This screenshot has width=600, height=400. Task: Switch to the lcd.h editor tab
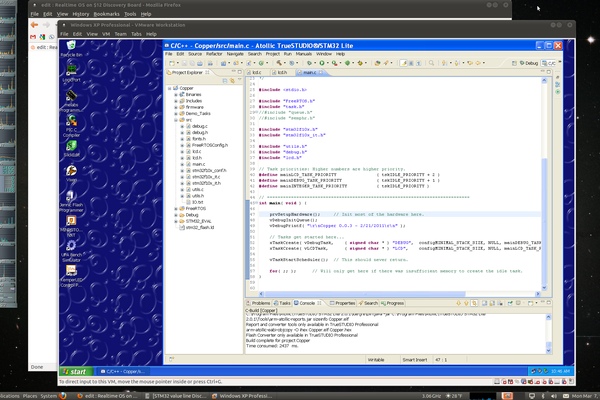coord(282,72)
